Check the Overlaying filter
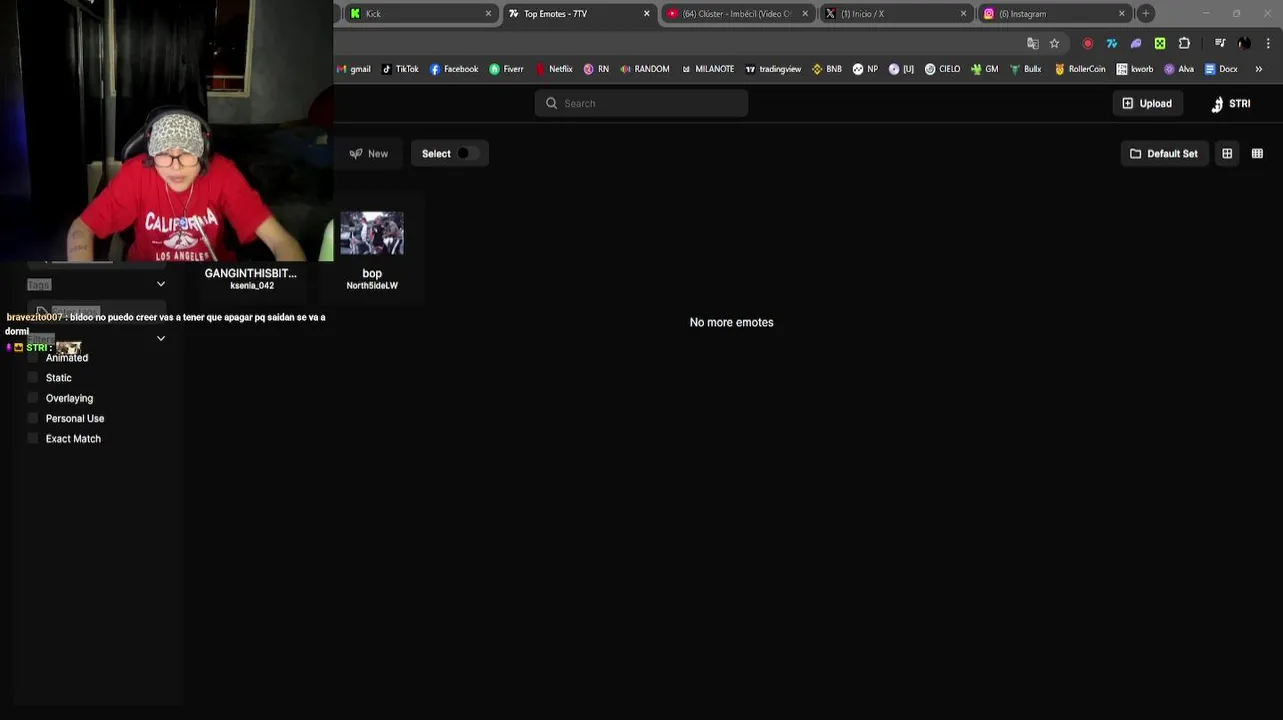The height and width of the screenshot is (720, 1283). click(x=33, y=398)
